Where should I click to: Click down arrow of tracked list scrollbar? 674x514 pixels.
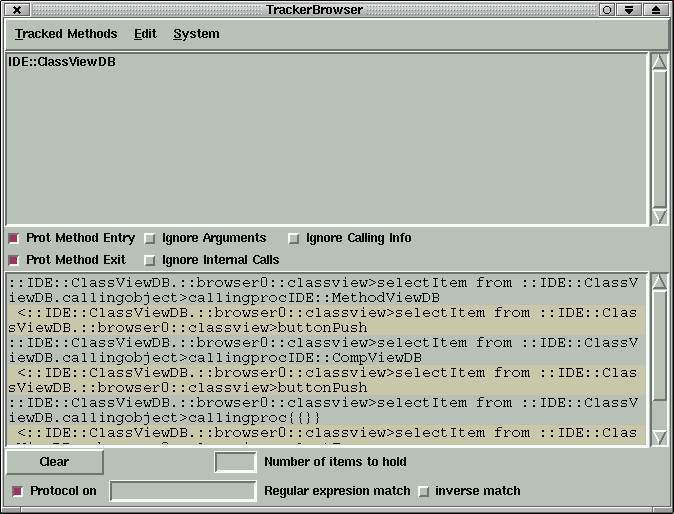pyautogui.click(x=659, y=216)
